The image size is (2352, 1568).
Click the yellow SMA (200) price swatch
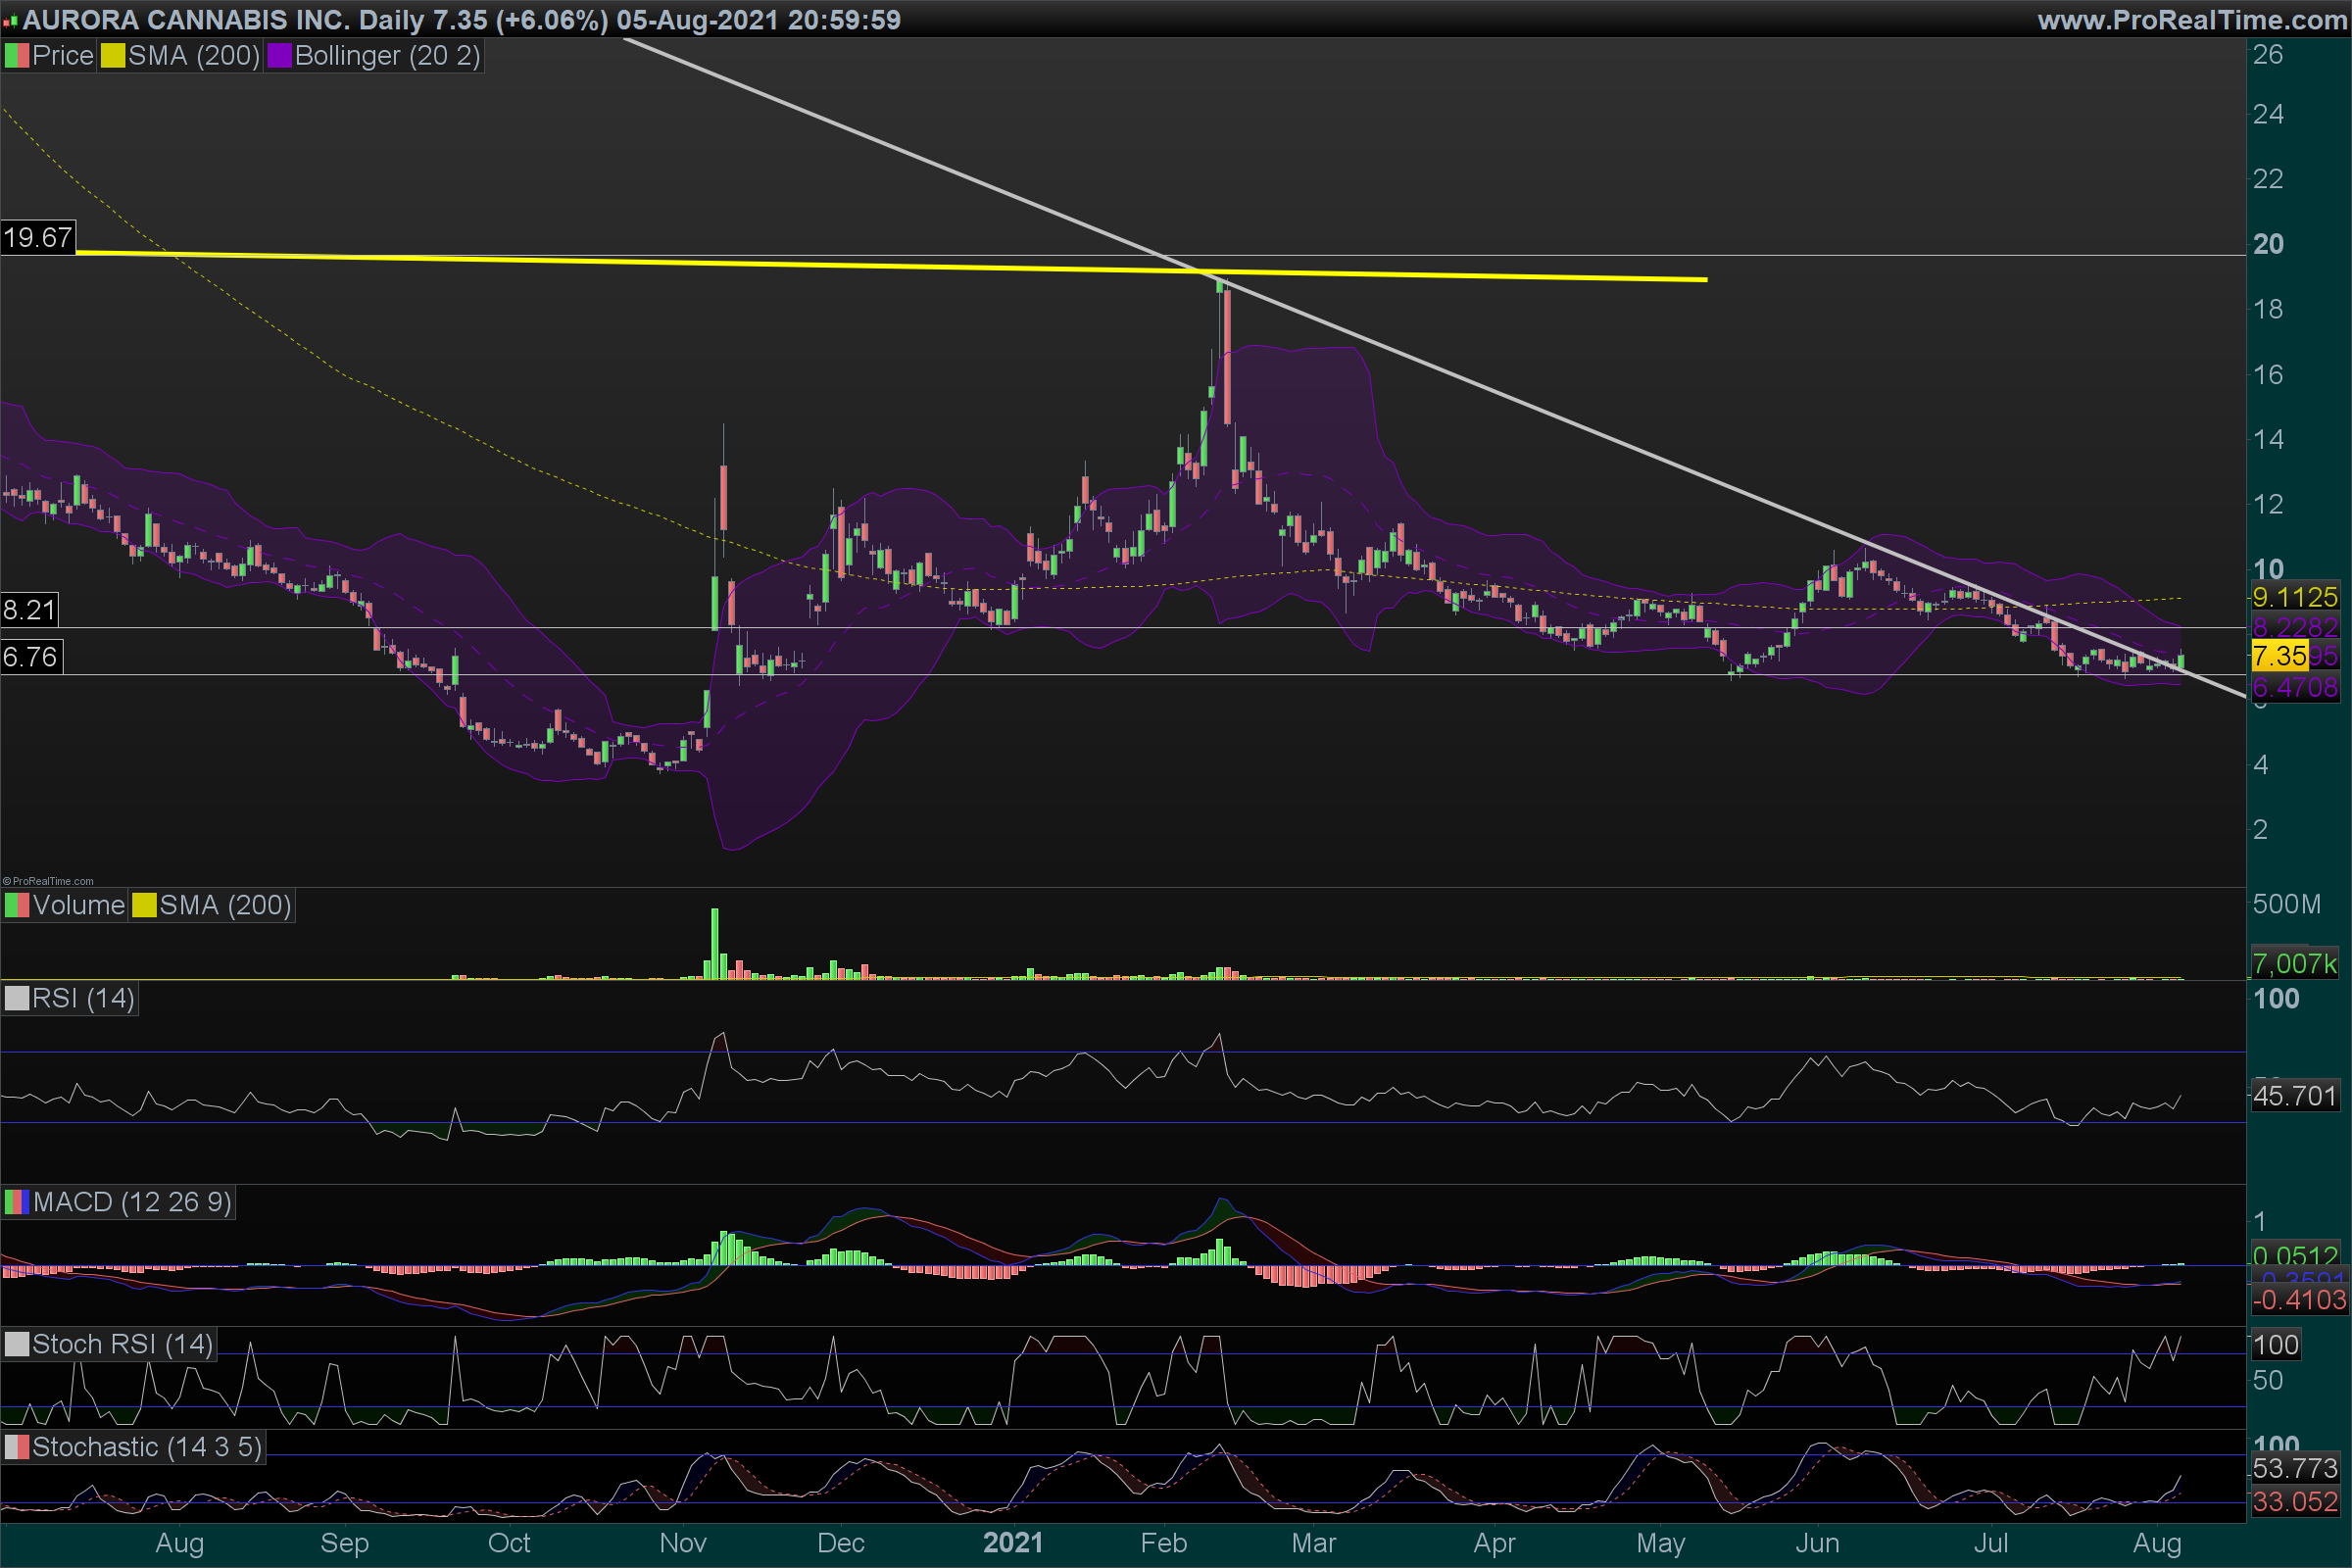coord(113,56)
